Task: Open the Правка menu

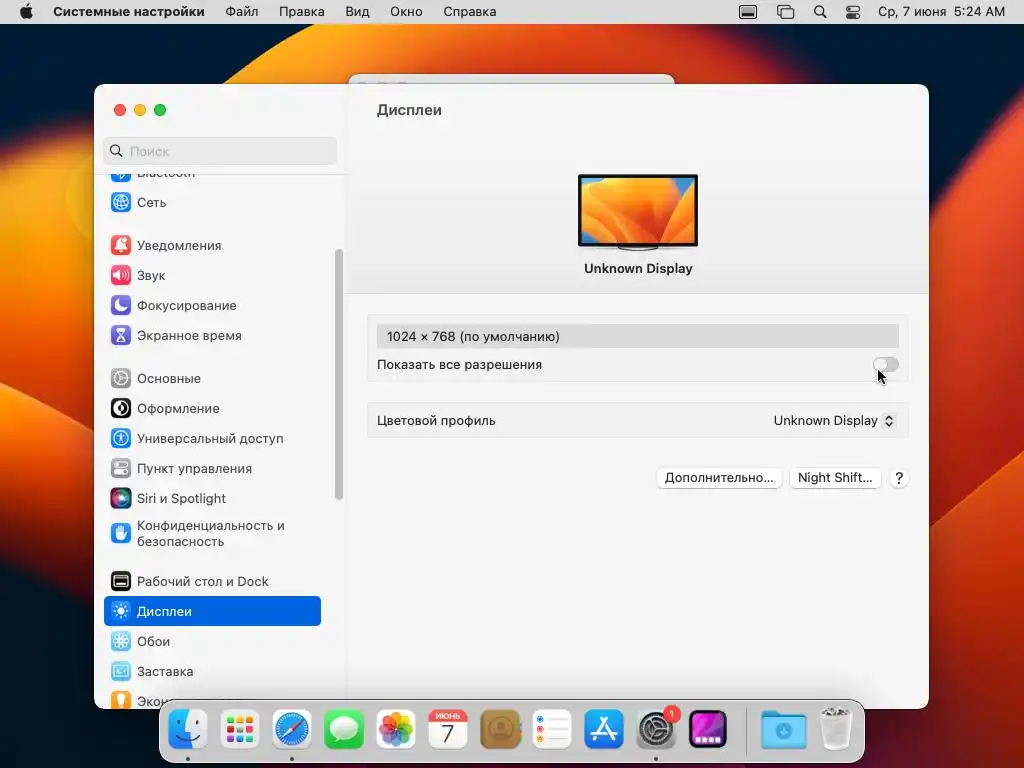Action: [302, 12]
